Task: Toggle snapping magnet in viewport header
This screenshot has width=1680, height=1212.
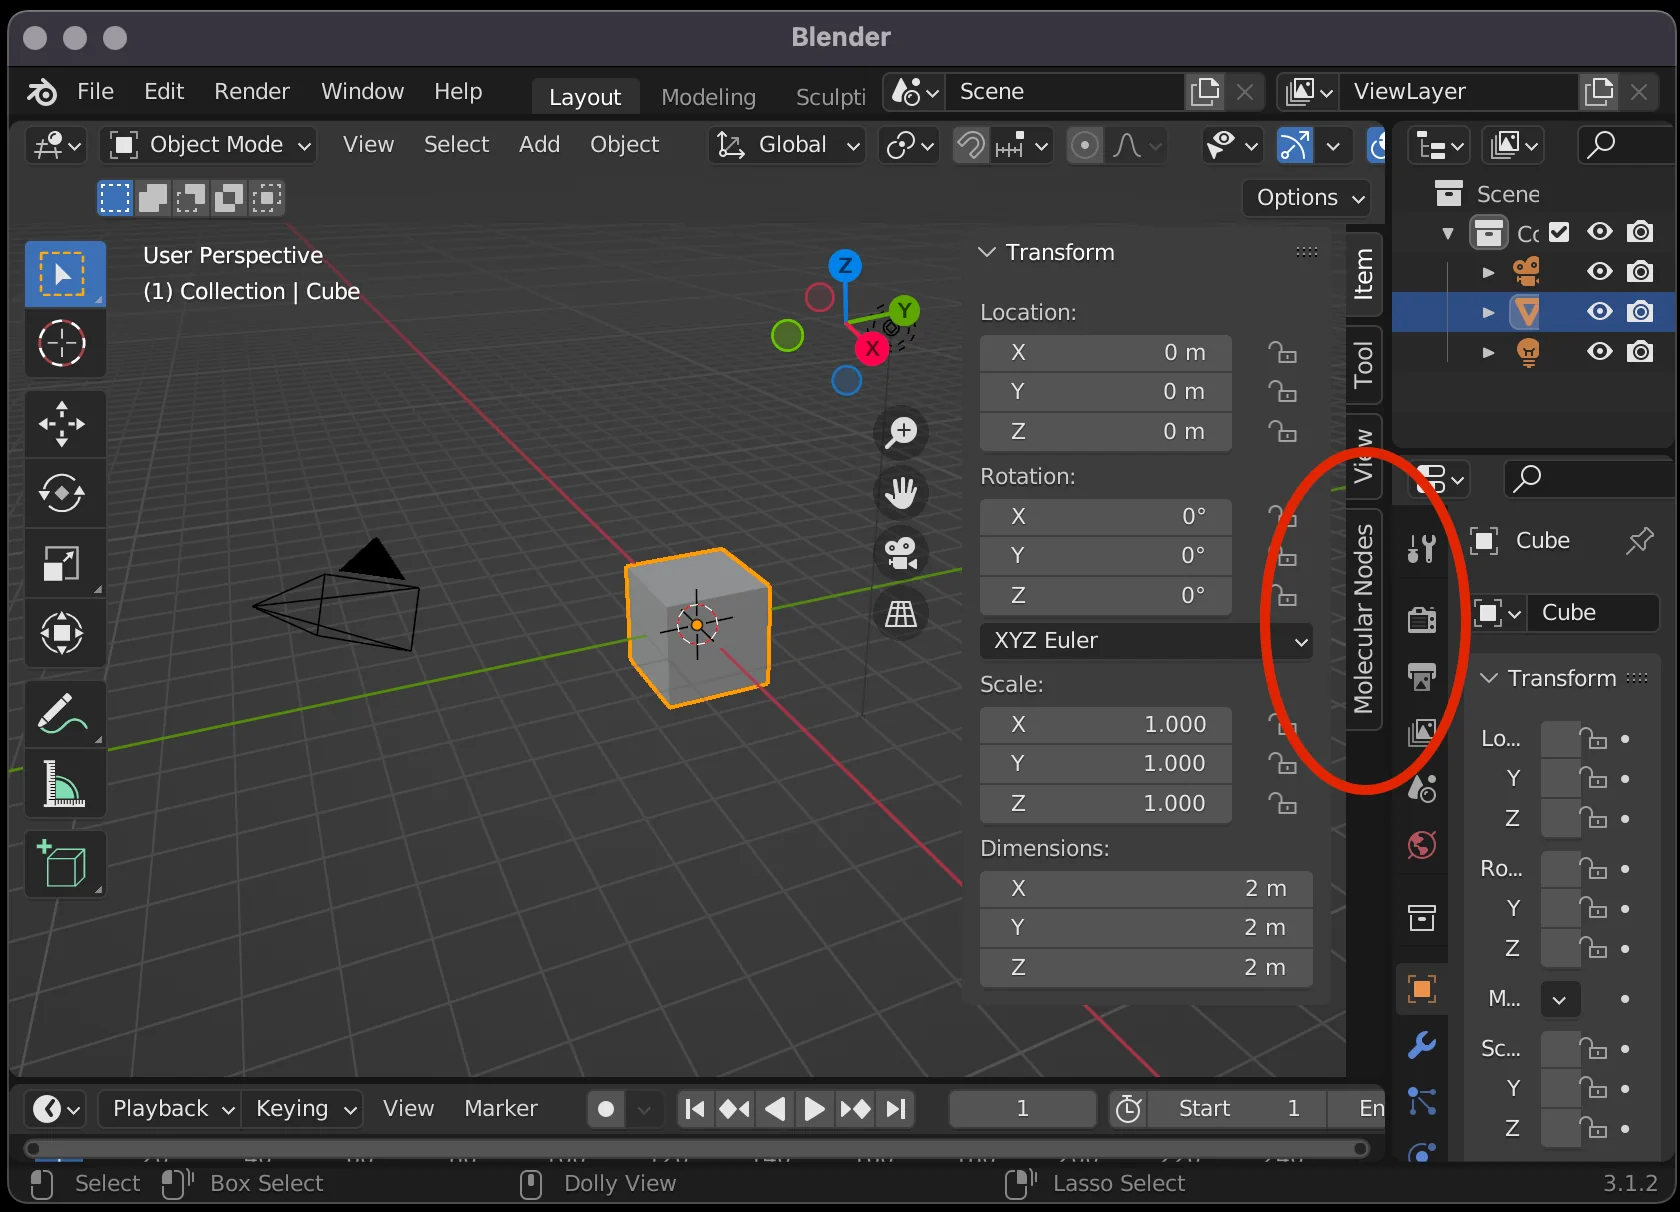Action: pyautogui.click(x=970, y=146)
